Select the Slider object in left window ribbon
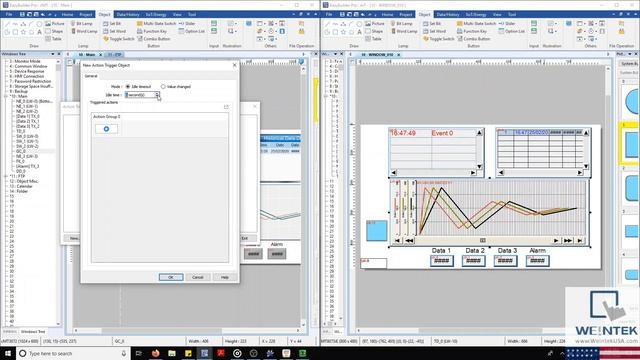The image size is (640, 360). (x=187, y=24)
